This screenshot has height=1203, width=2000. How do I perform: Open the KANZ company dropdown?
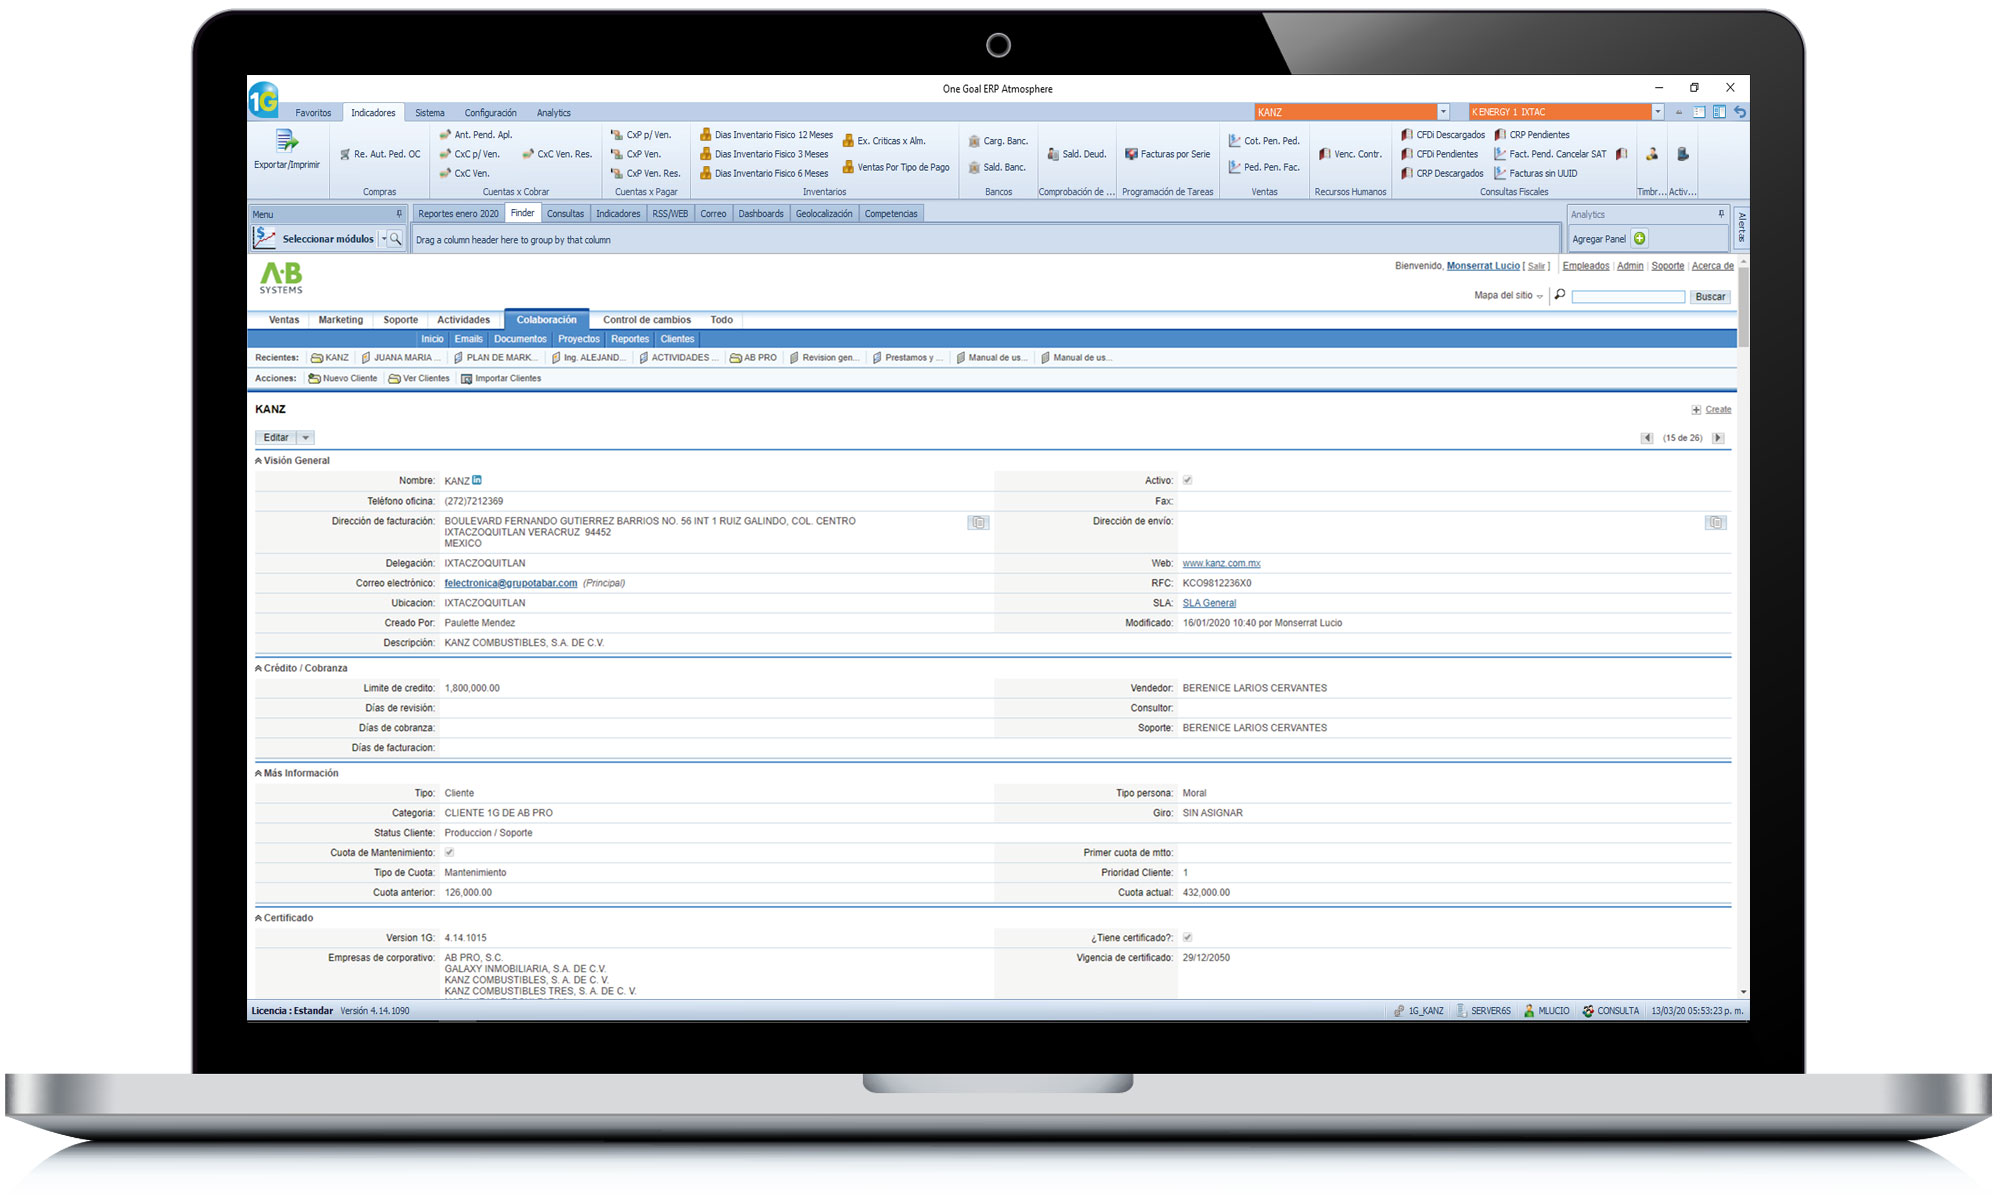pos(1443,112)
